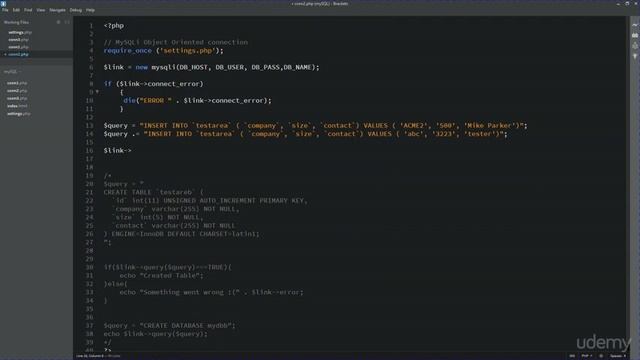Click 'CREATE TABLE' comment text on line 21

click(x=127, y=192)
